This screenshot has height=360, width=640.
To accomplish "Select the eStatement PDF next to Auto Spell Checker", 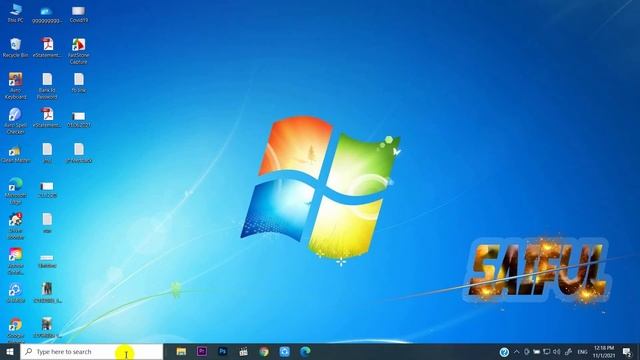I will [47, 118].
